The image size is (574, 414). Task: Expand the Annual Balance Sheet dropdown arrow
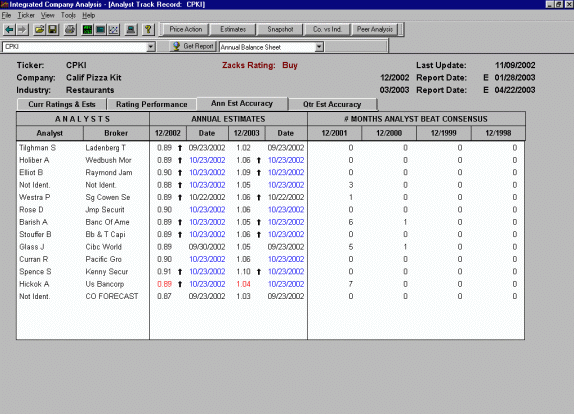coord(319,47)
